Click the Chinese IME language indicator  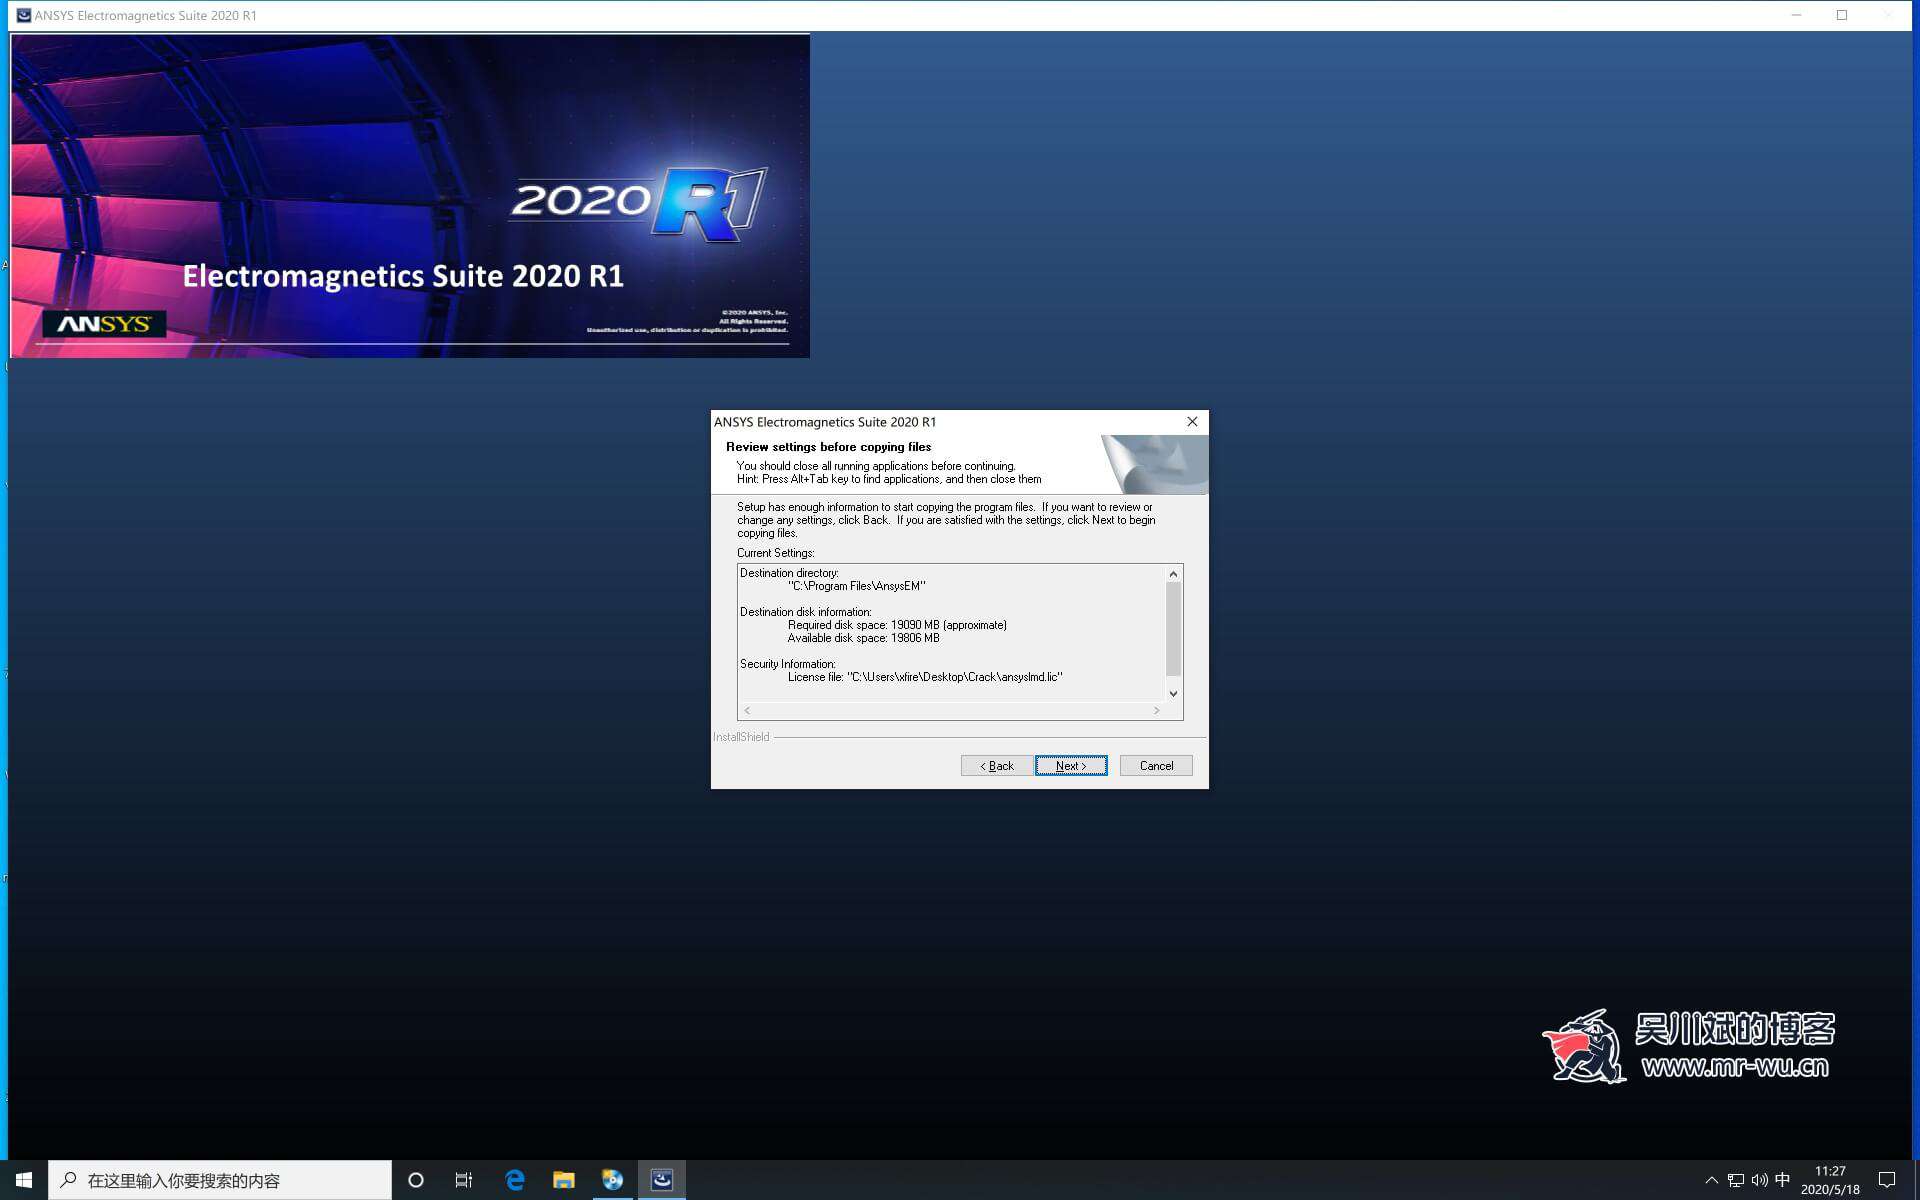[1782, 1180]
